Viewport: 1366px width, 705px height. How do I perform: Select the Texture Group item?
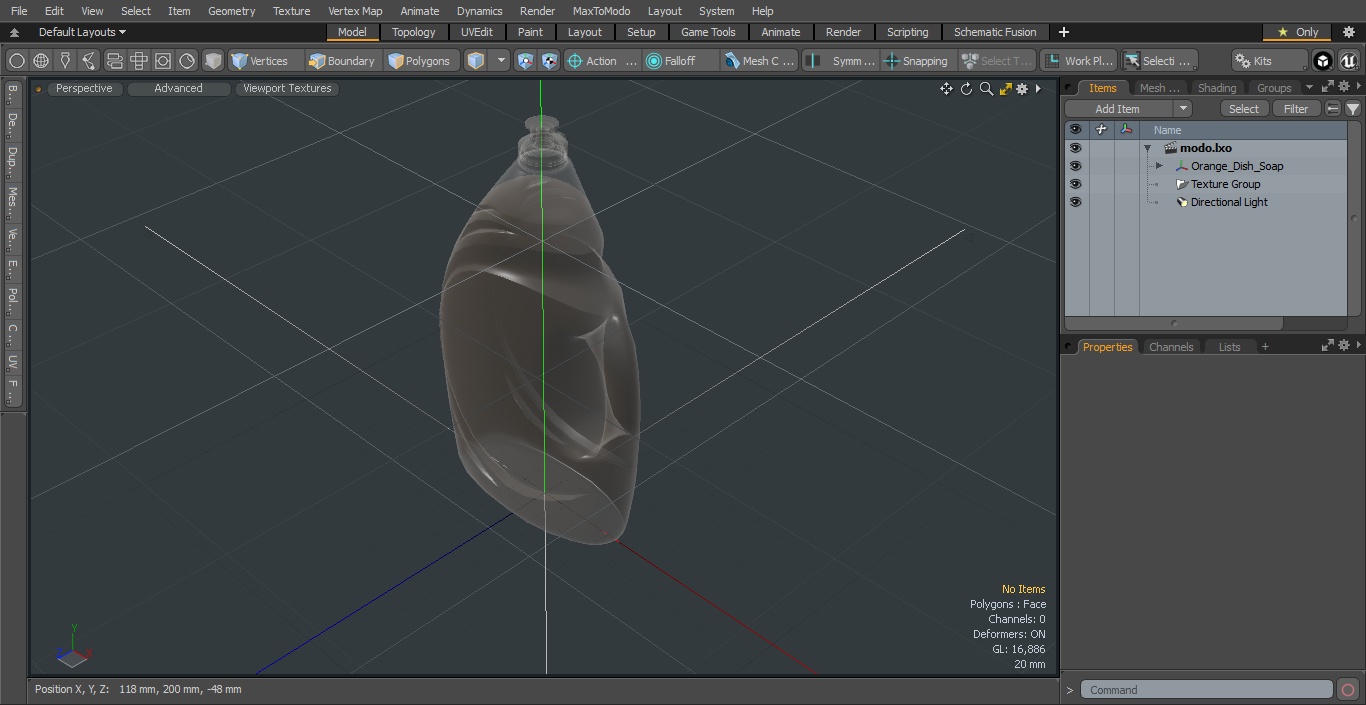coord(1225,184)
